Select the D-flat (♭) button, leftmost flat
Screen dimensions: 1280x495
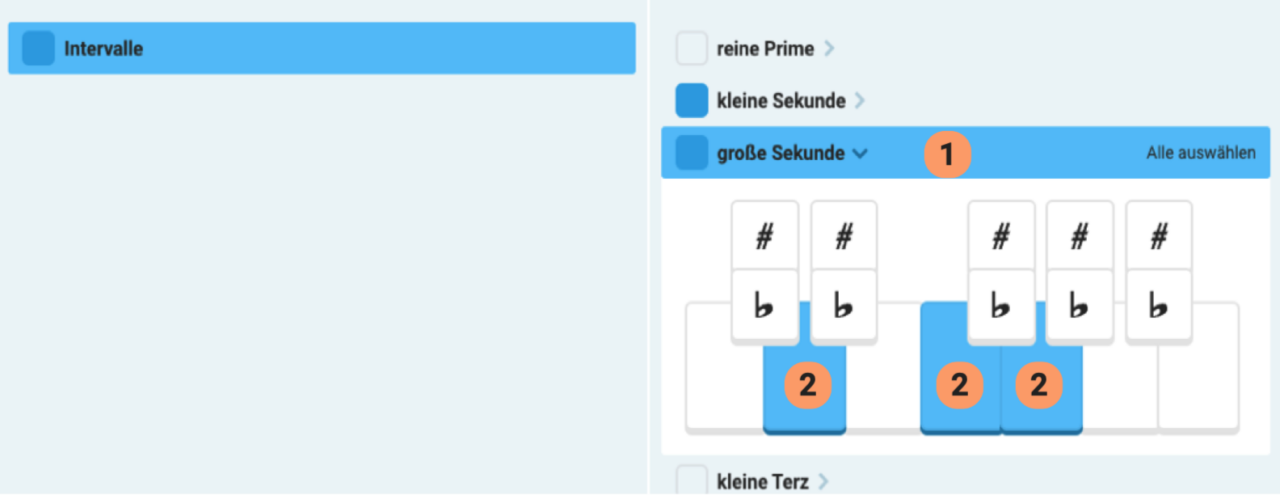tap(765, 306)
